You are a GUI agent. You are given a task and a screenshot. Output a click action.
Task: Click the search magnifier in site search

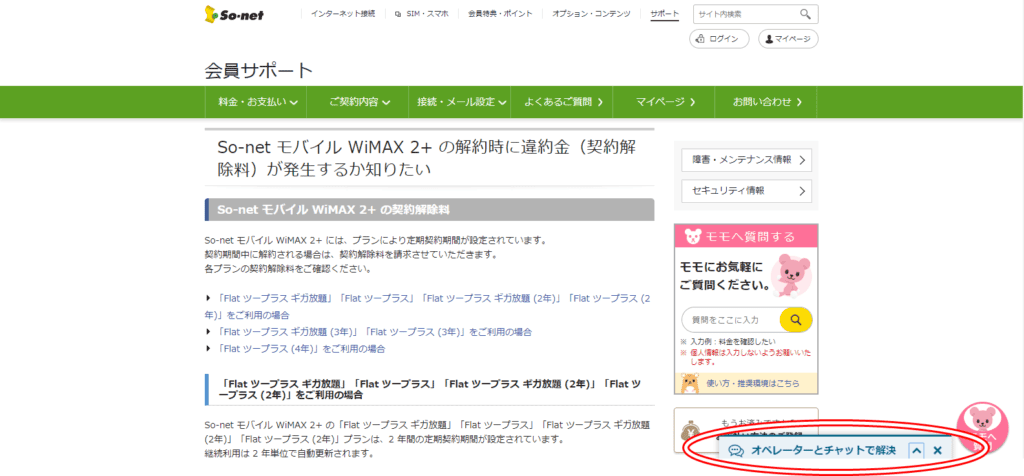[805, 14]
